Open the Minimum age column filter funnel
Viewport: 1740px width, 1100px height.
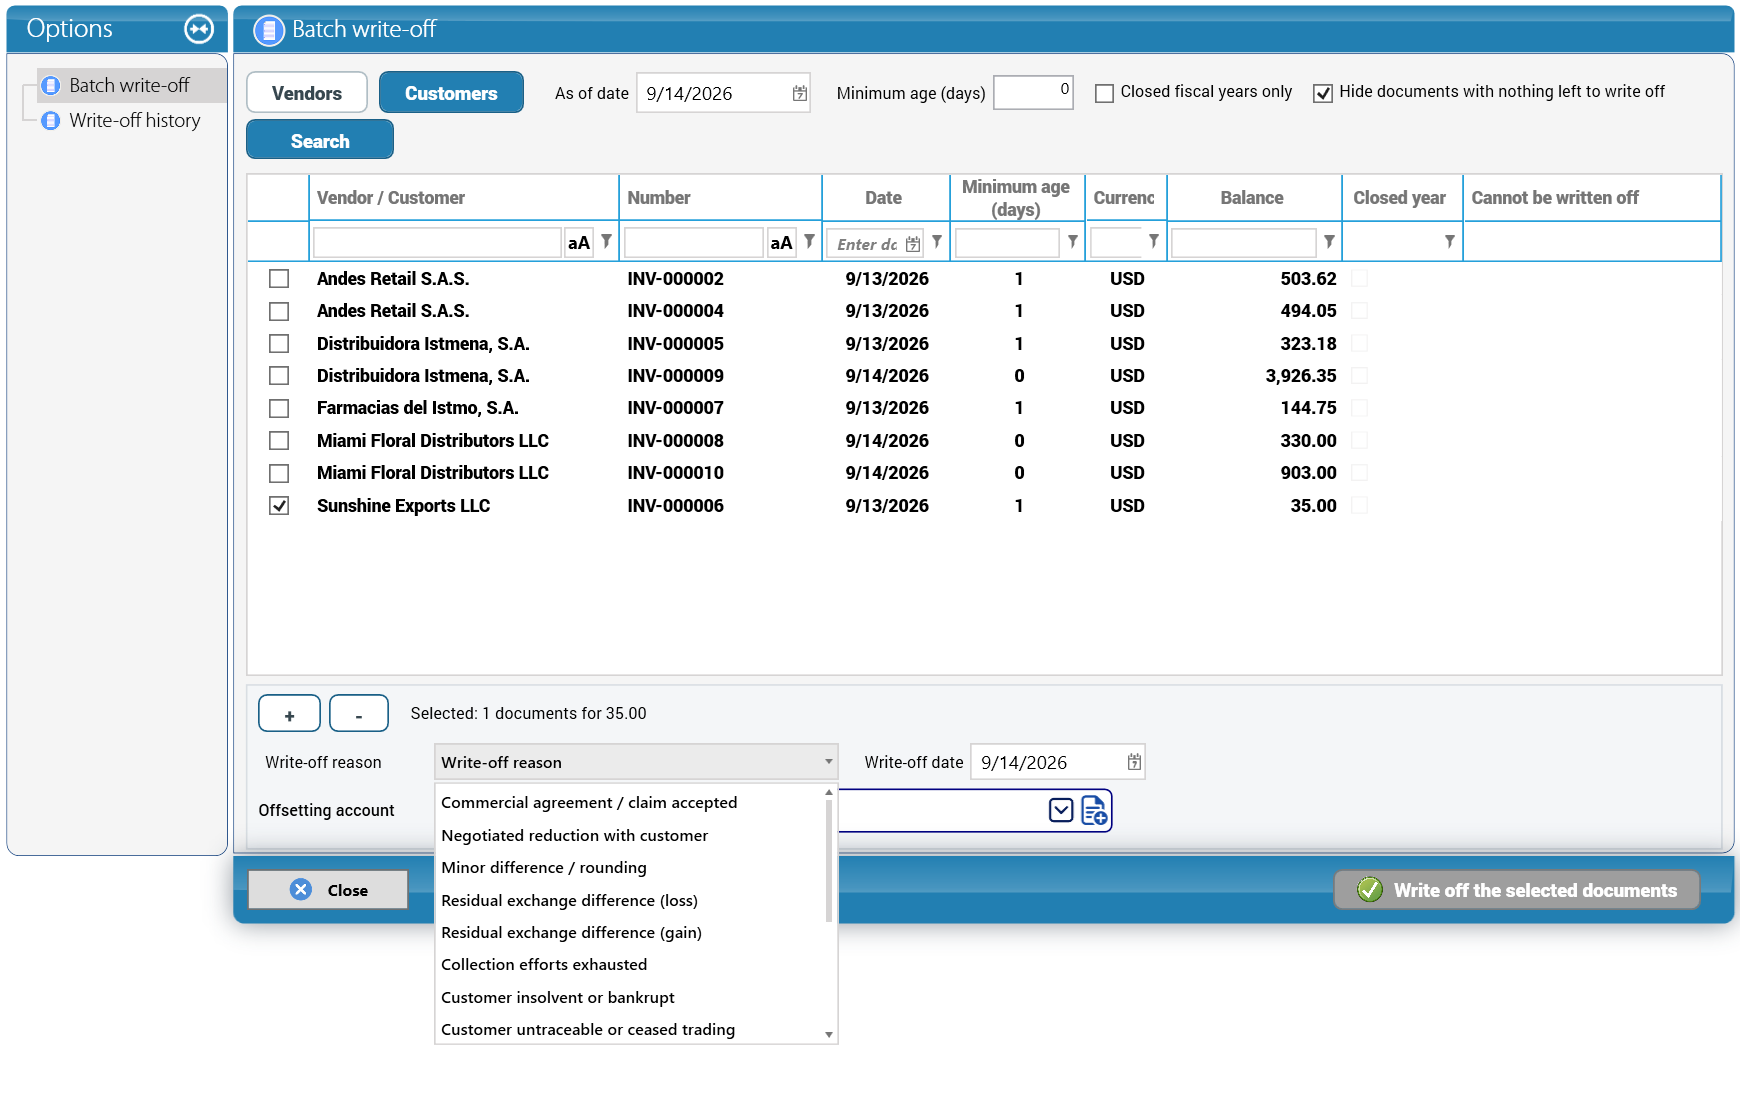(1072, 241)
